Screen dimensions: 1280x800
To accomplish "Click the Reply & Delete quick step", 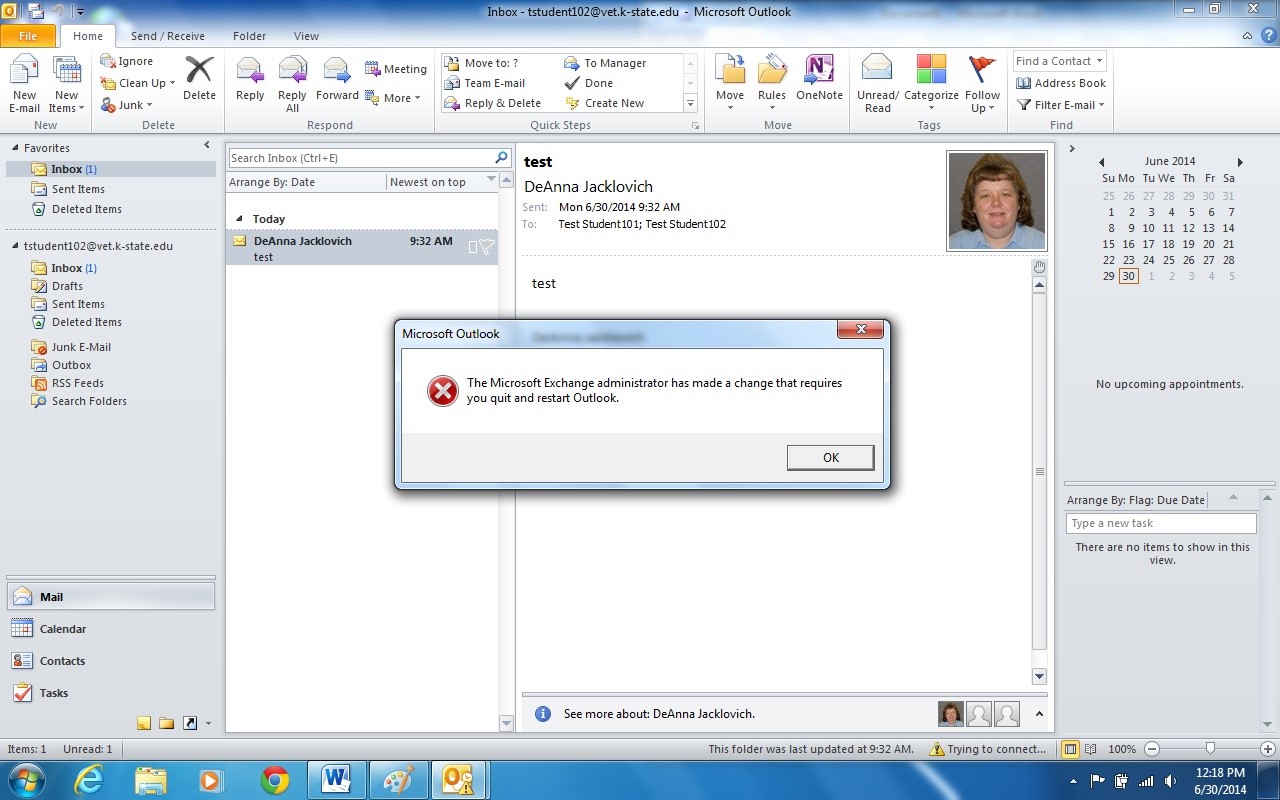I will pyautogui.click(x=494, y=103).
